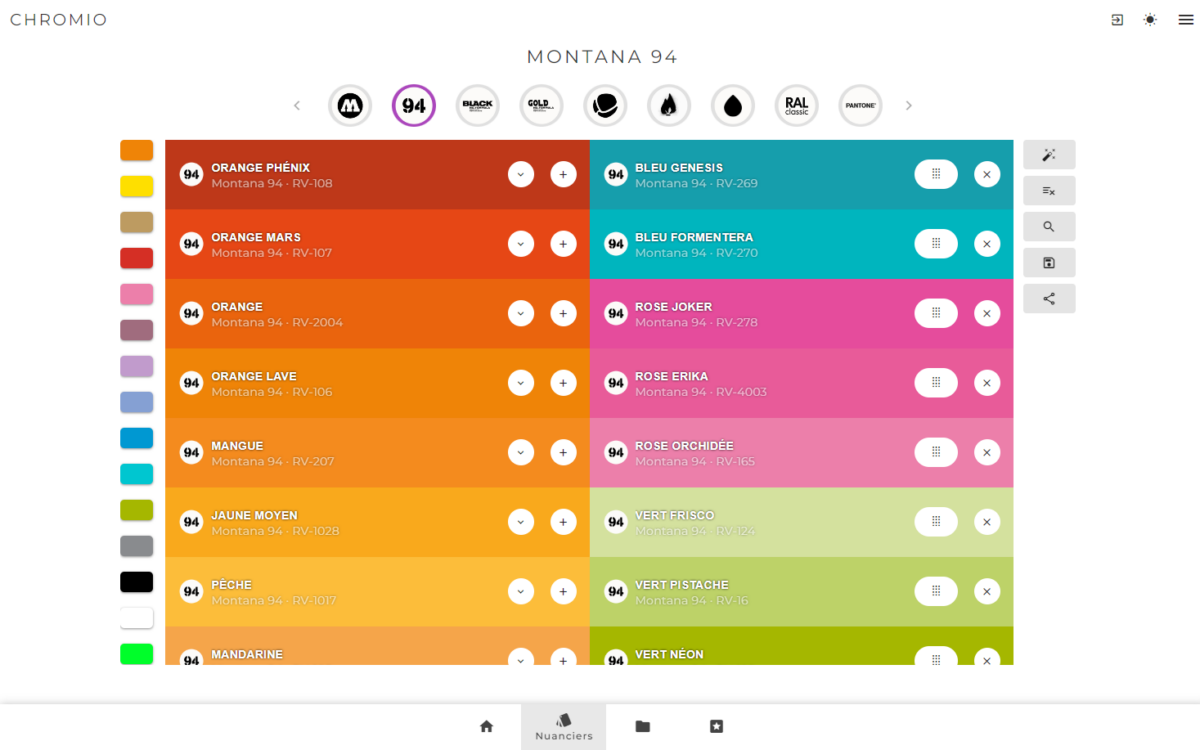Select the Montana Colors brand logo

click(x=349, y=105)
